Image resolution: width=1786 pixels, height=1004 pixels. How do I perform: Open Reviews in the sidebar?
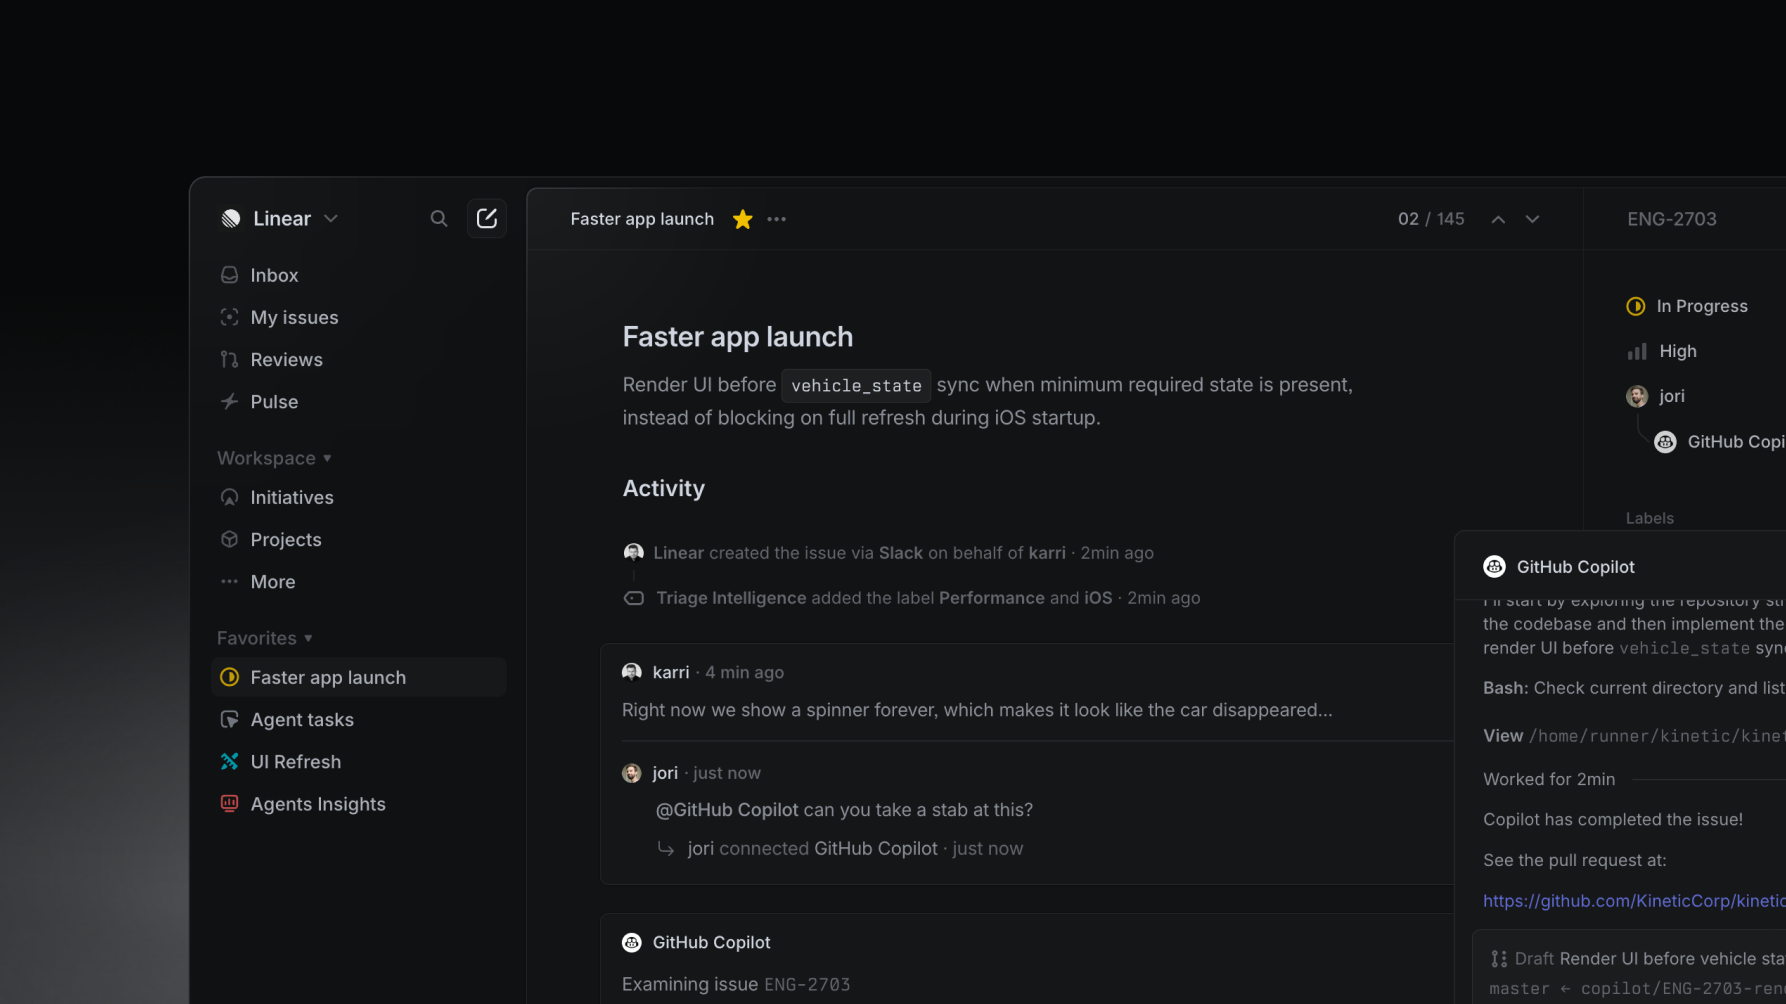click(x=359, y=359)
